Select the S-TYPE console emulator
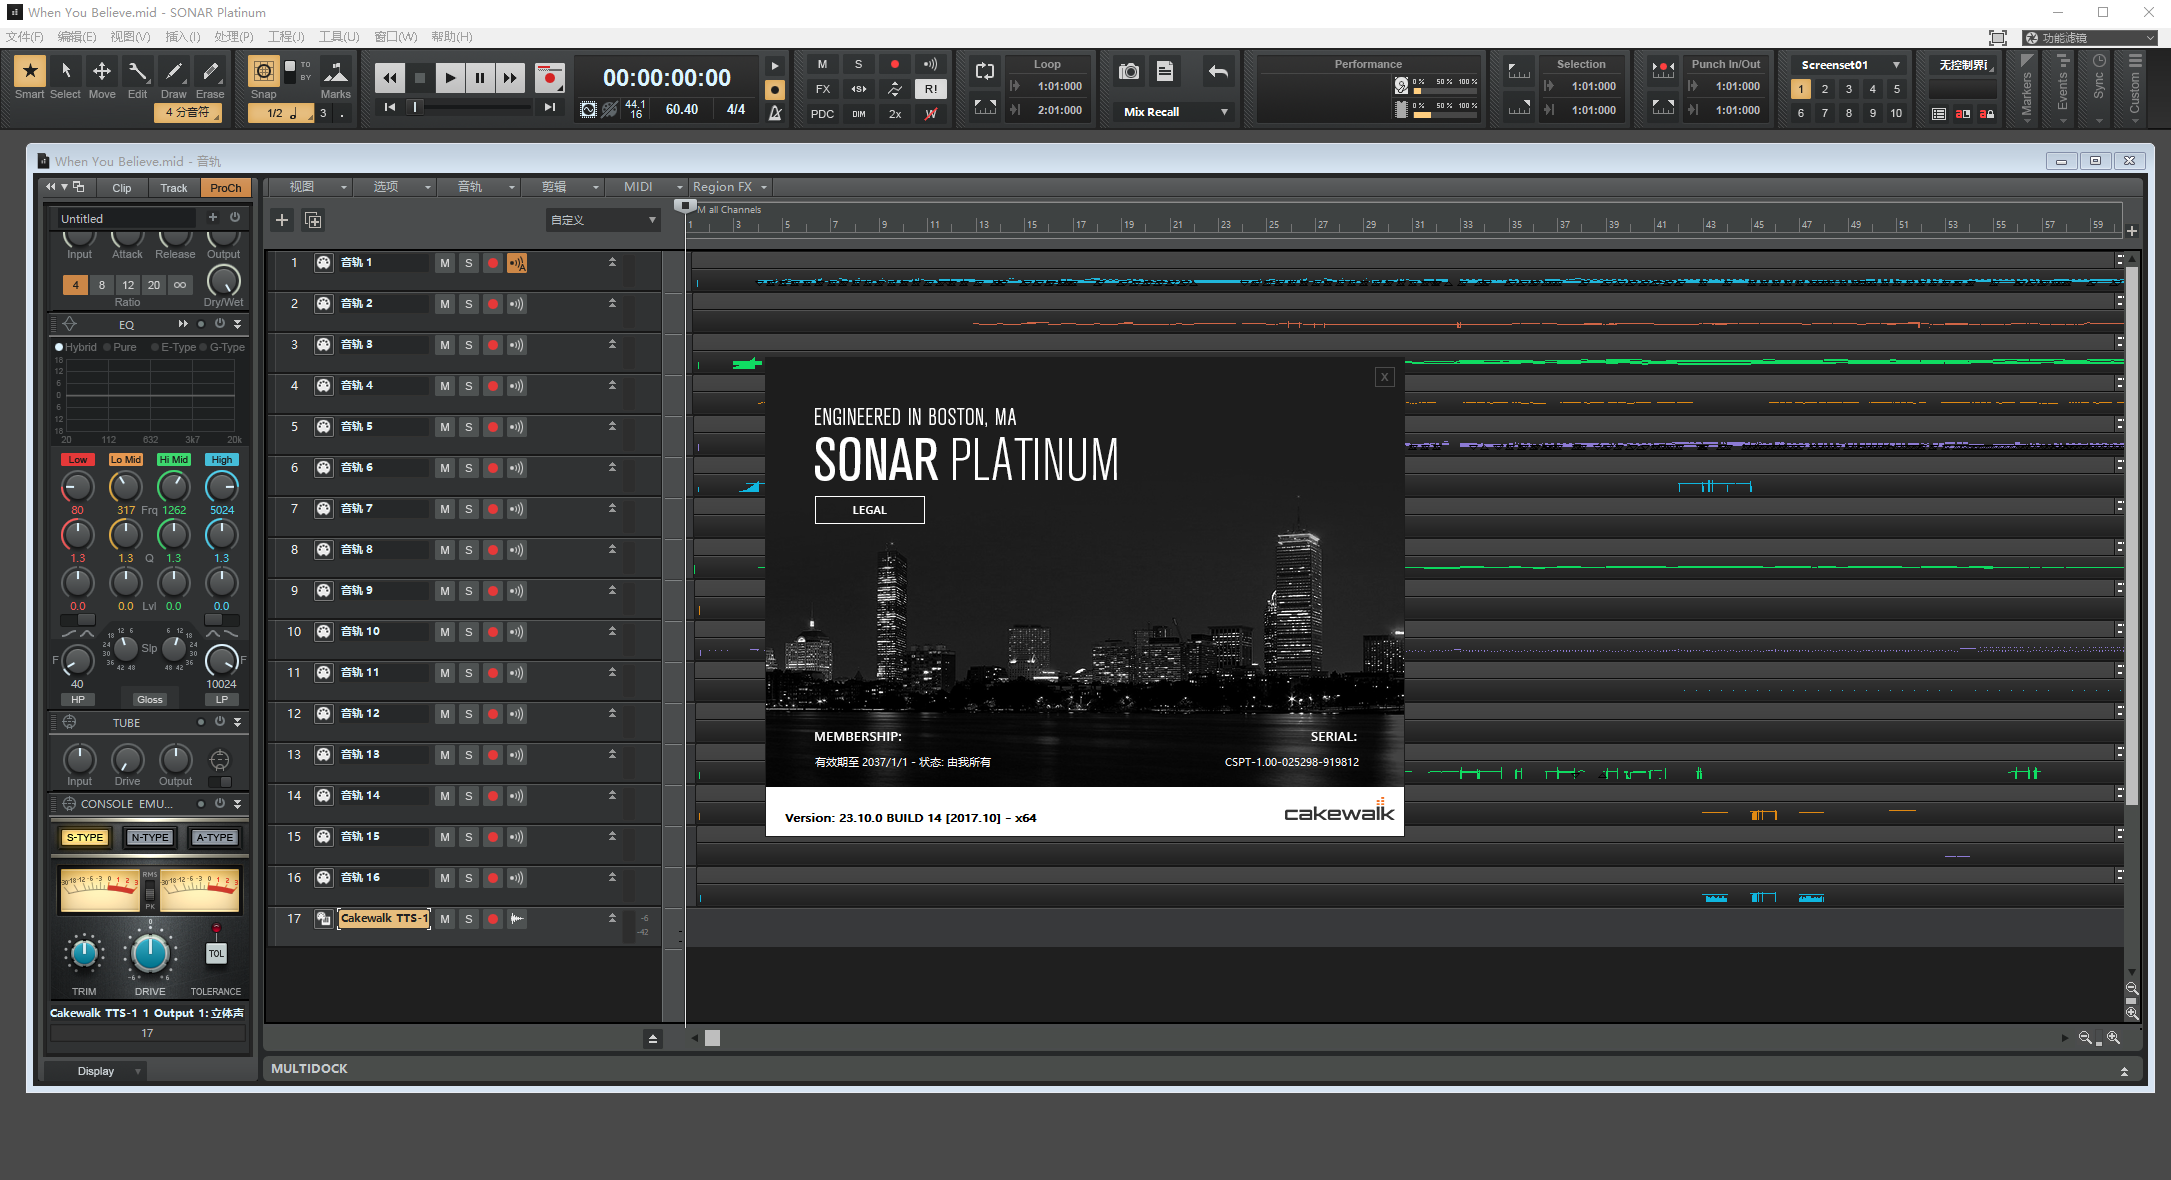This screenshot has height=1180, width=2171. (85, 838)
